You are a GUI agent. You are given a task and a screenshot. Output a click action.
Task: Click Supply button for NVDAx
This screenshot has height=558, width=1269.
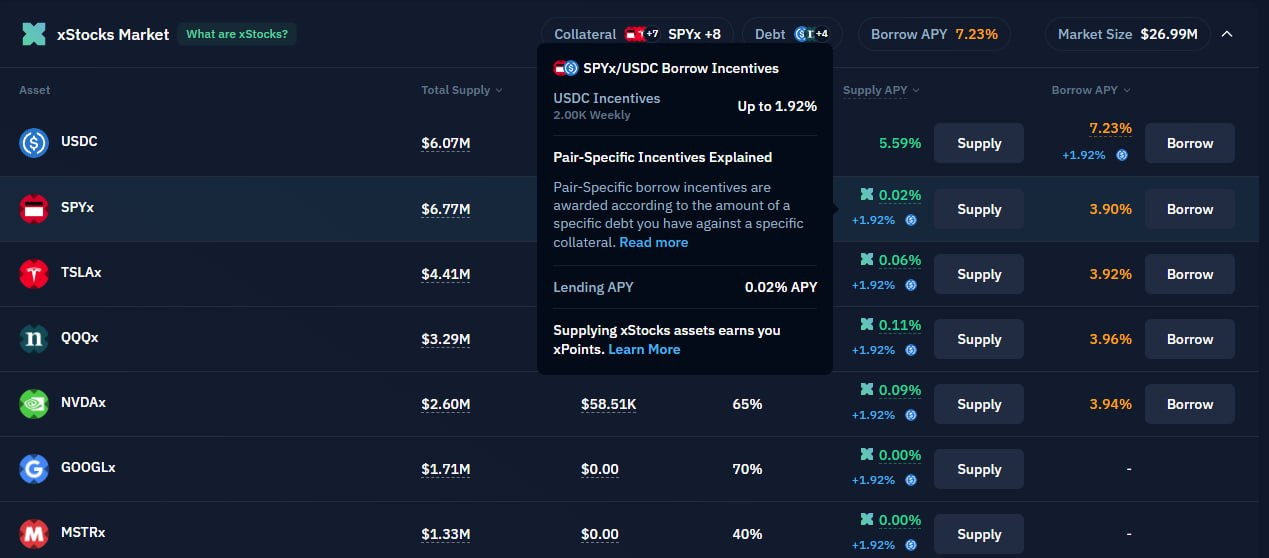point(979,404)
